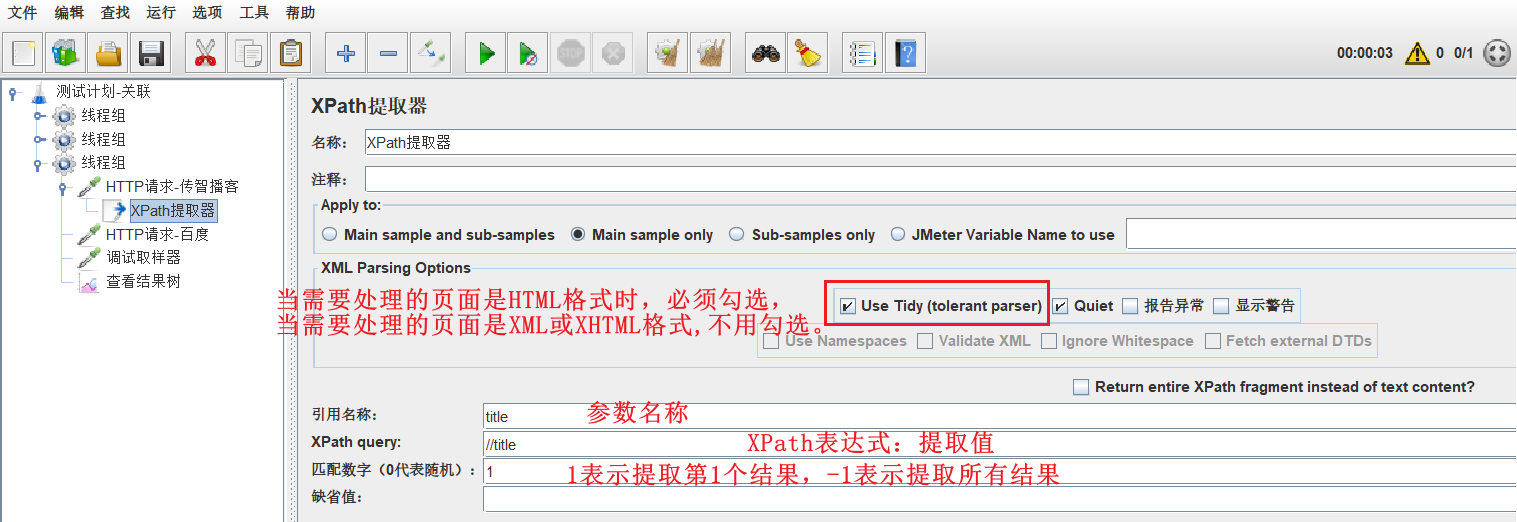The image size is (1517, 522).
Task: Click the elapsed time 00:00:03 display
Action: (x=1364, y=53)
